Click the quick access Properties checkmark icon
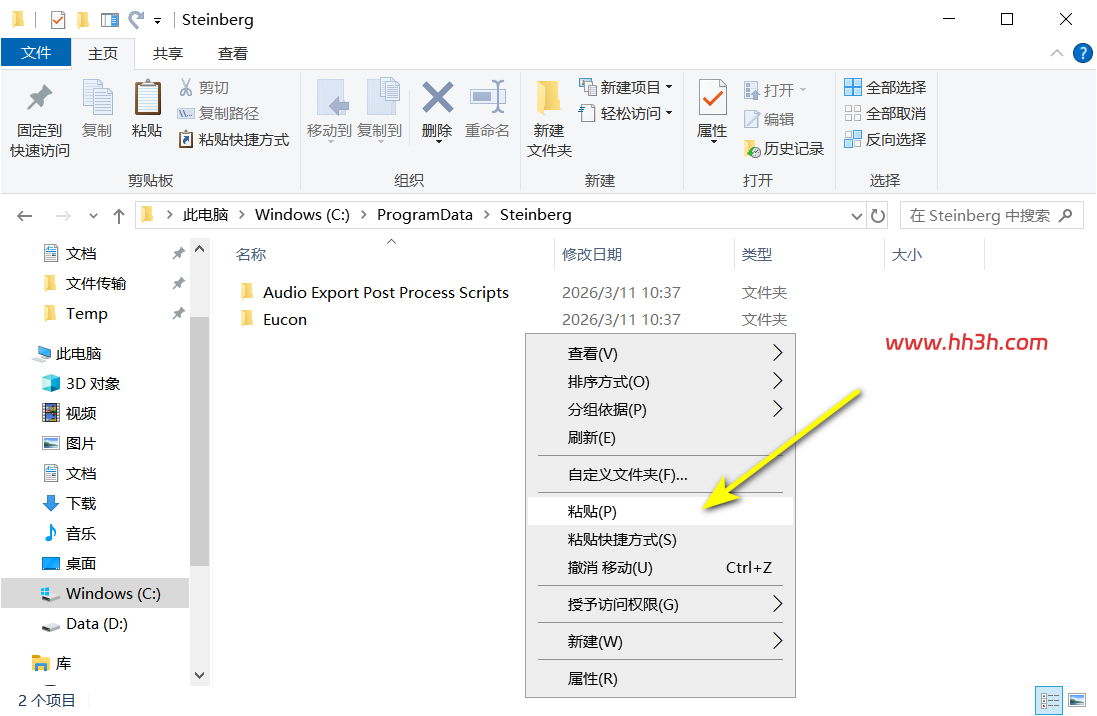 58,20
